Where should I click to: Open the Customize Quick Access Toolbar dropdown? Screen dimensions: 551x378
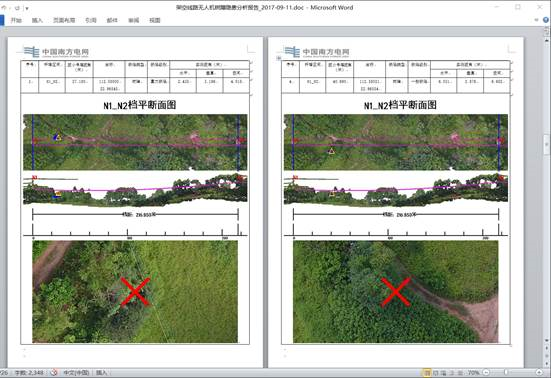[x=27, y=8]
